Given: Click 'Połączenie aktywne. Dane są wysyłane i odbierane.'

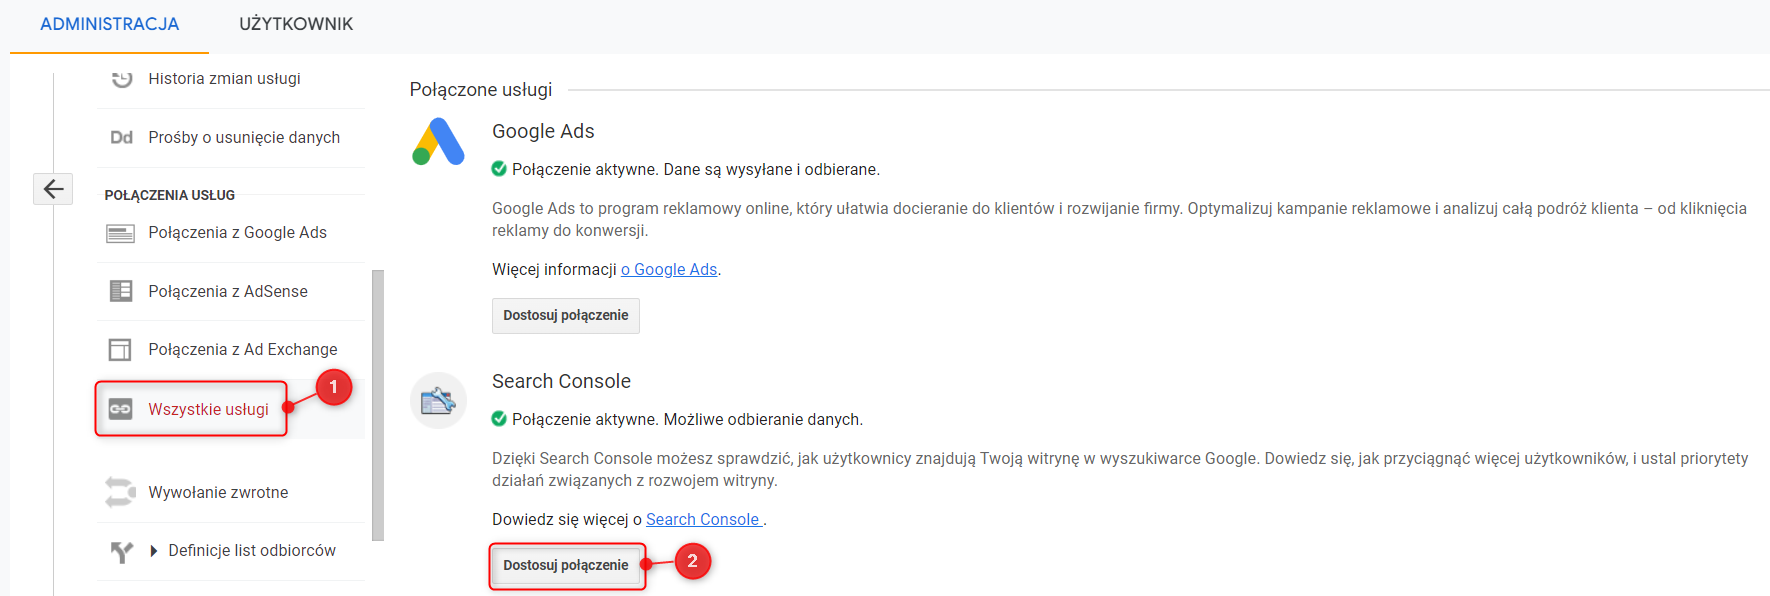Looking at the screenshot, I should tap(696, 170).
